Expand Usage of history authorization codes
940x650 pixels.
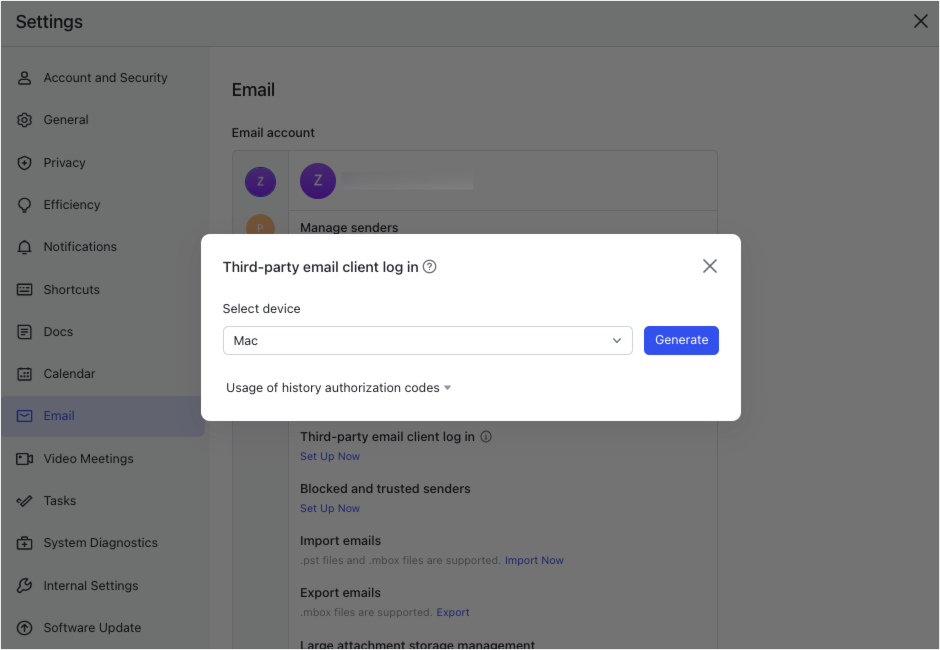pyautogui.click(x=338, y=388)
